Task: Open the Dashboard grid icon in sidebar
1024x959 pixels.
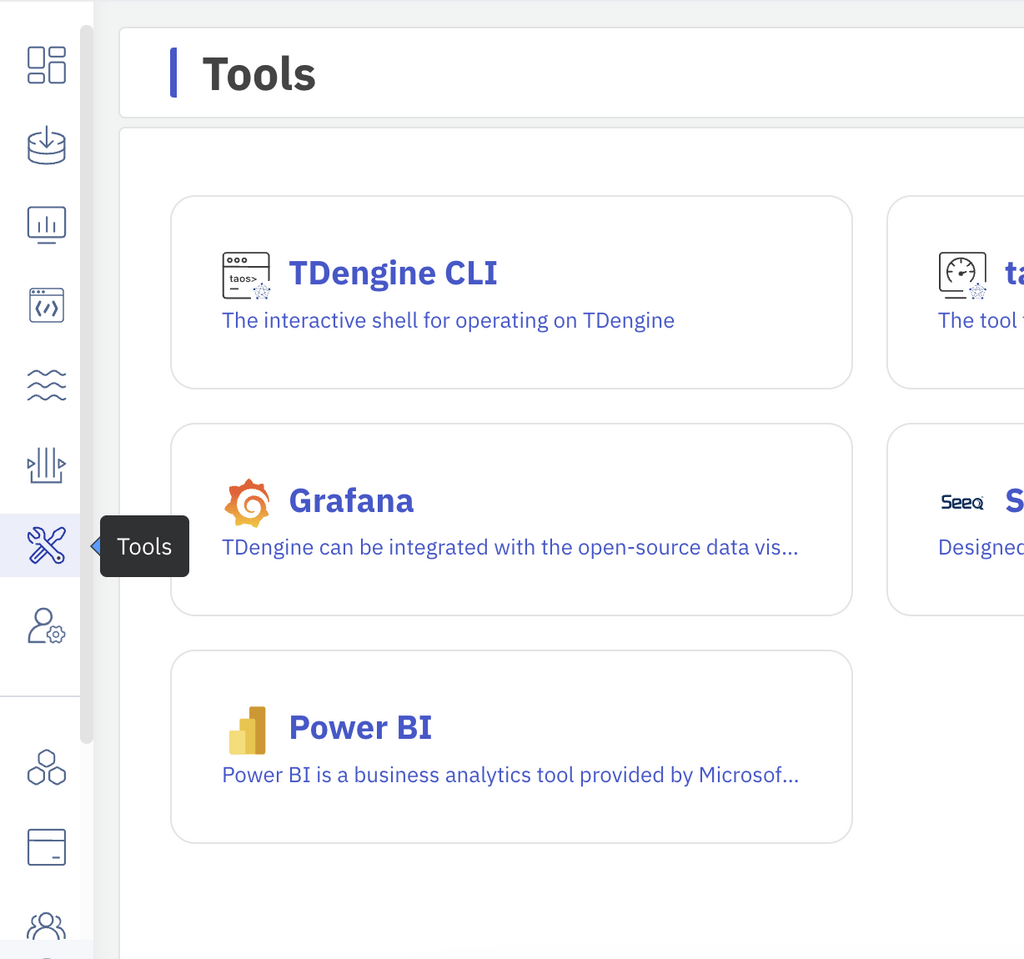Action: pos(45,65)
